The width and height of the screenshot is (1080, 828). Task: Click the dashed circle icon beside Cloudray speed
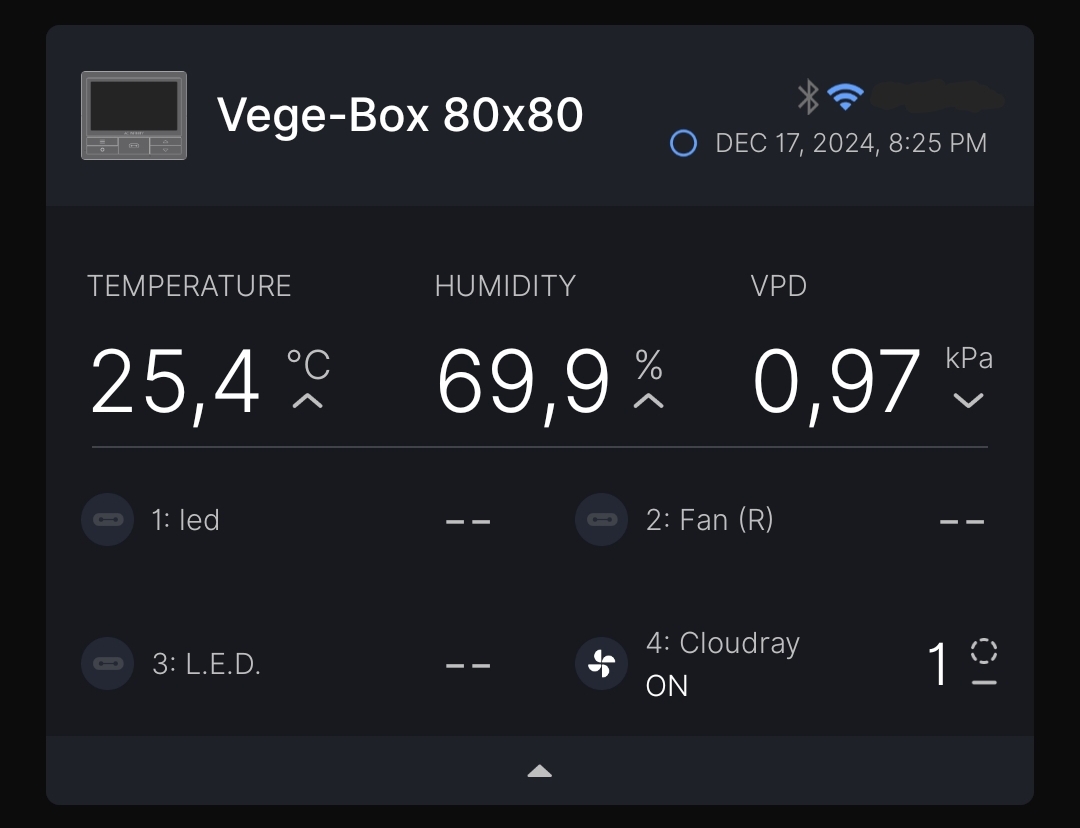[984, 651]
